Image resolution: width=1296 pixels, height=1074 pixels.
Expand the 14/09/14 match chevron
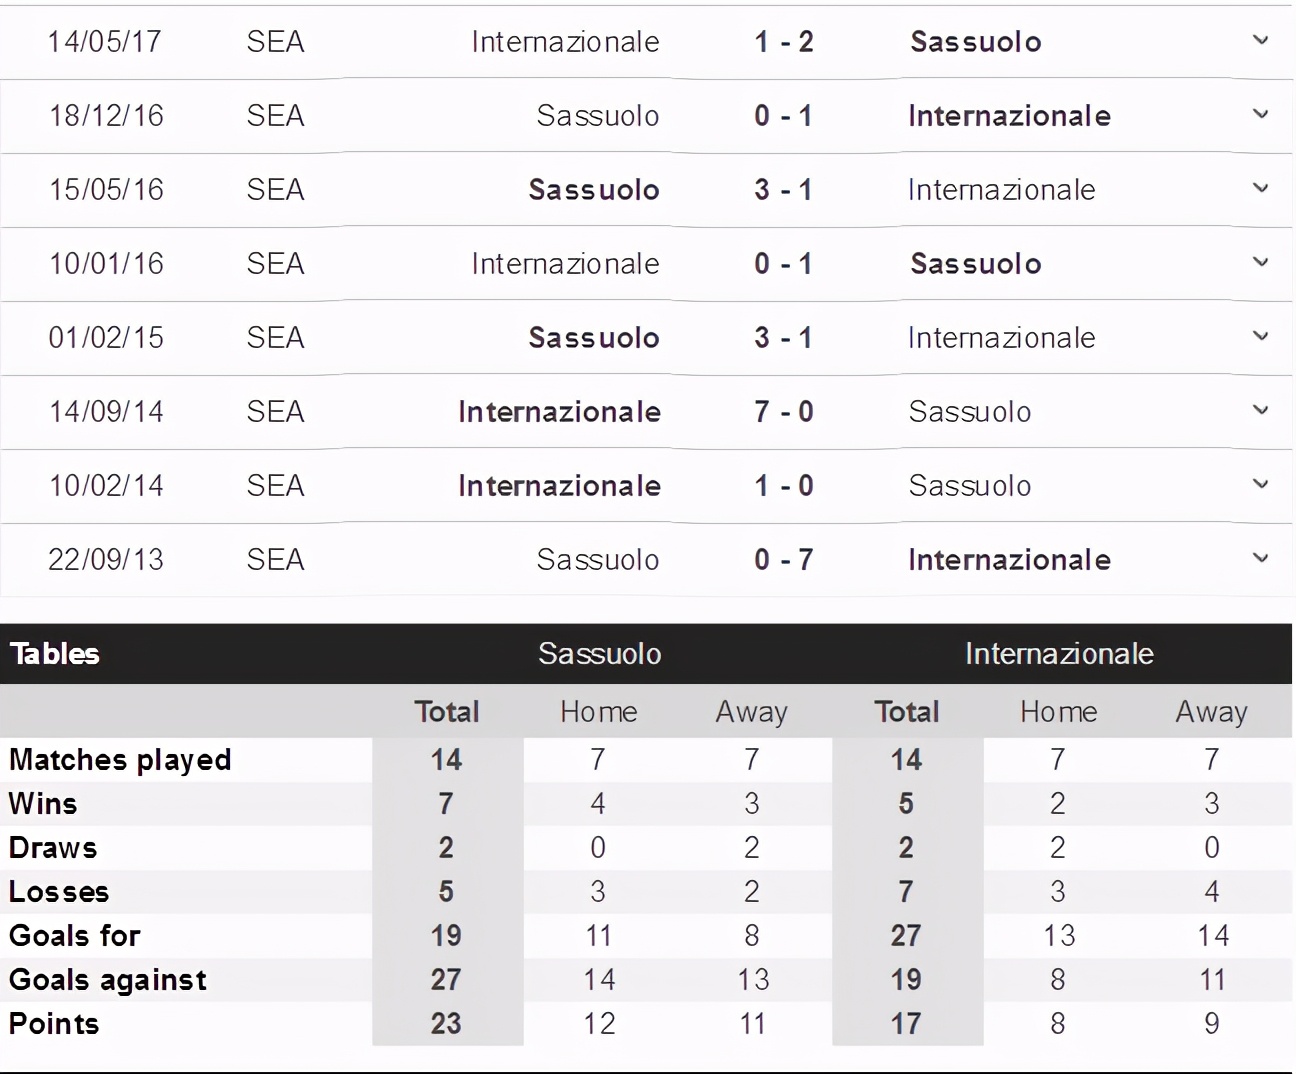[x=1260, y=410]
